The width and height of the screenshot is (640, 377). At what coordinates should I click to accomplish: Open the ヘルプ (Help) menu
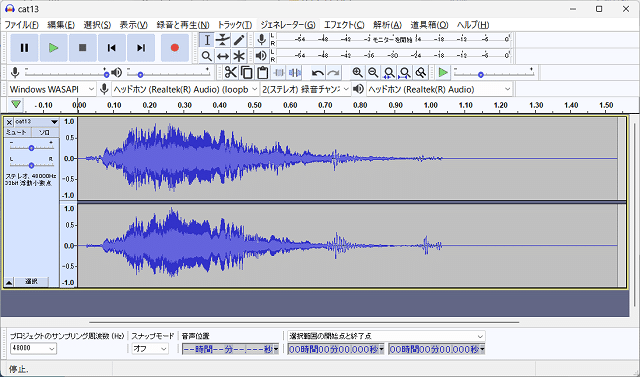473,24
